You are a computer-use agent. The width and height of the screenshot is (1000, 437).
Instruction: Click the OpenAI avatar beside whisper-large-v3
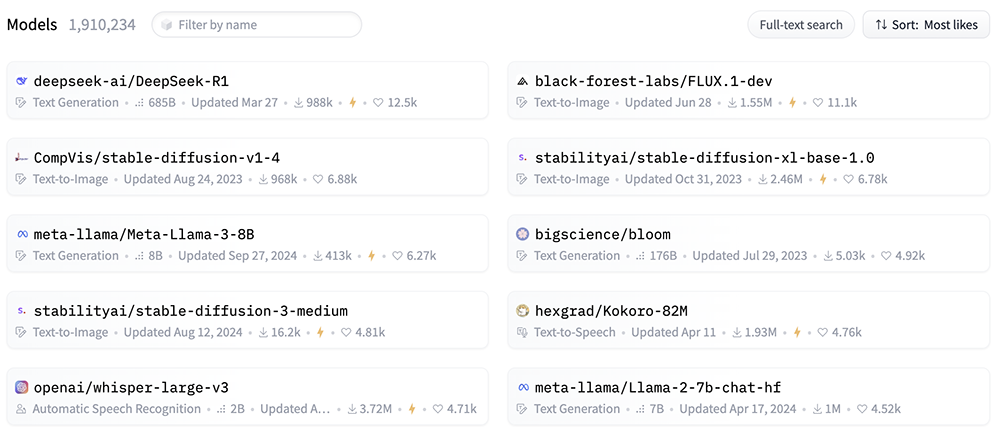point(21,387)
